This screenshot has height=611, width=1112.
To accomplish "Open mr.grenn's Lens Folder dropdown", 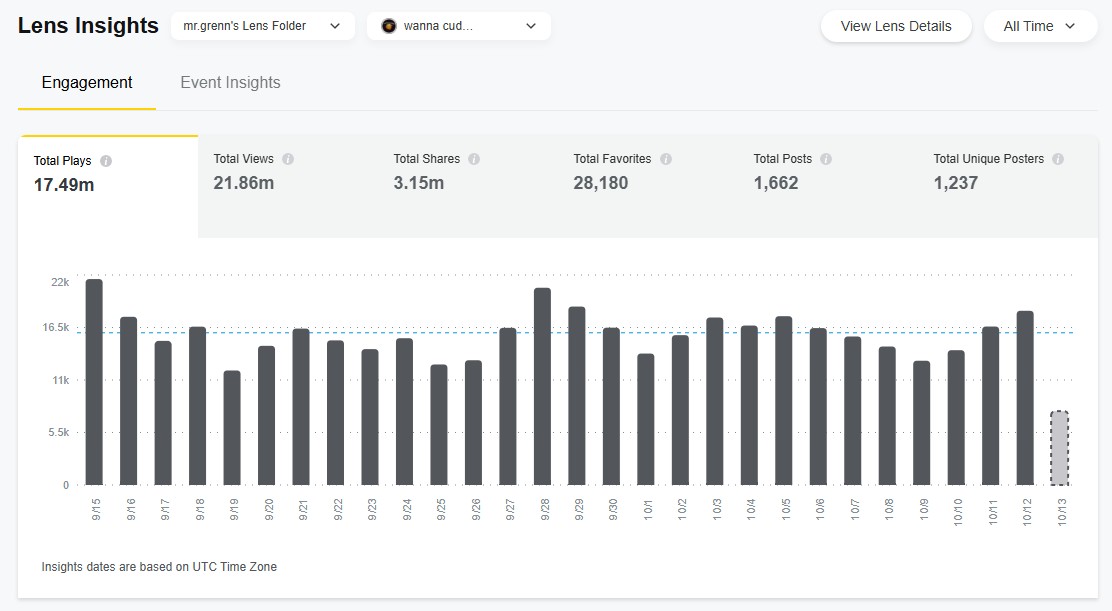I will coord(262,26).
